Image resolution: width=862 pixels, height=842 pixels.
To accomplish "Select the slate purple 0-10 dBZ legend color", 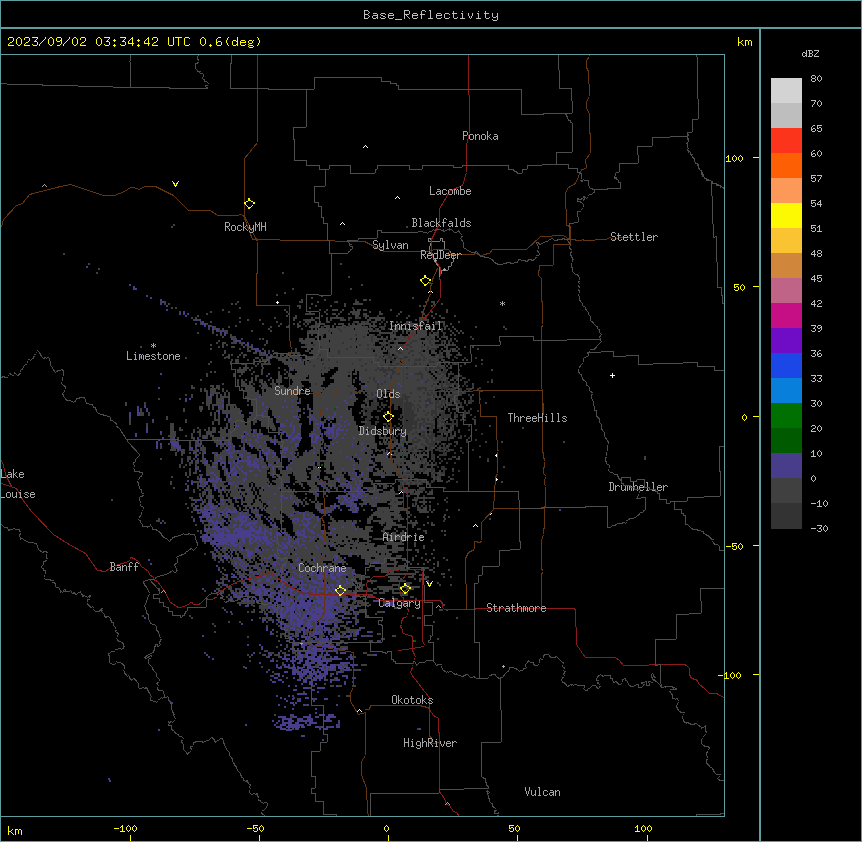I will (x=786, y=466).
